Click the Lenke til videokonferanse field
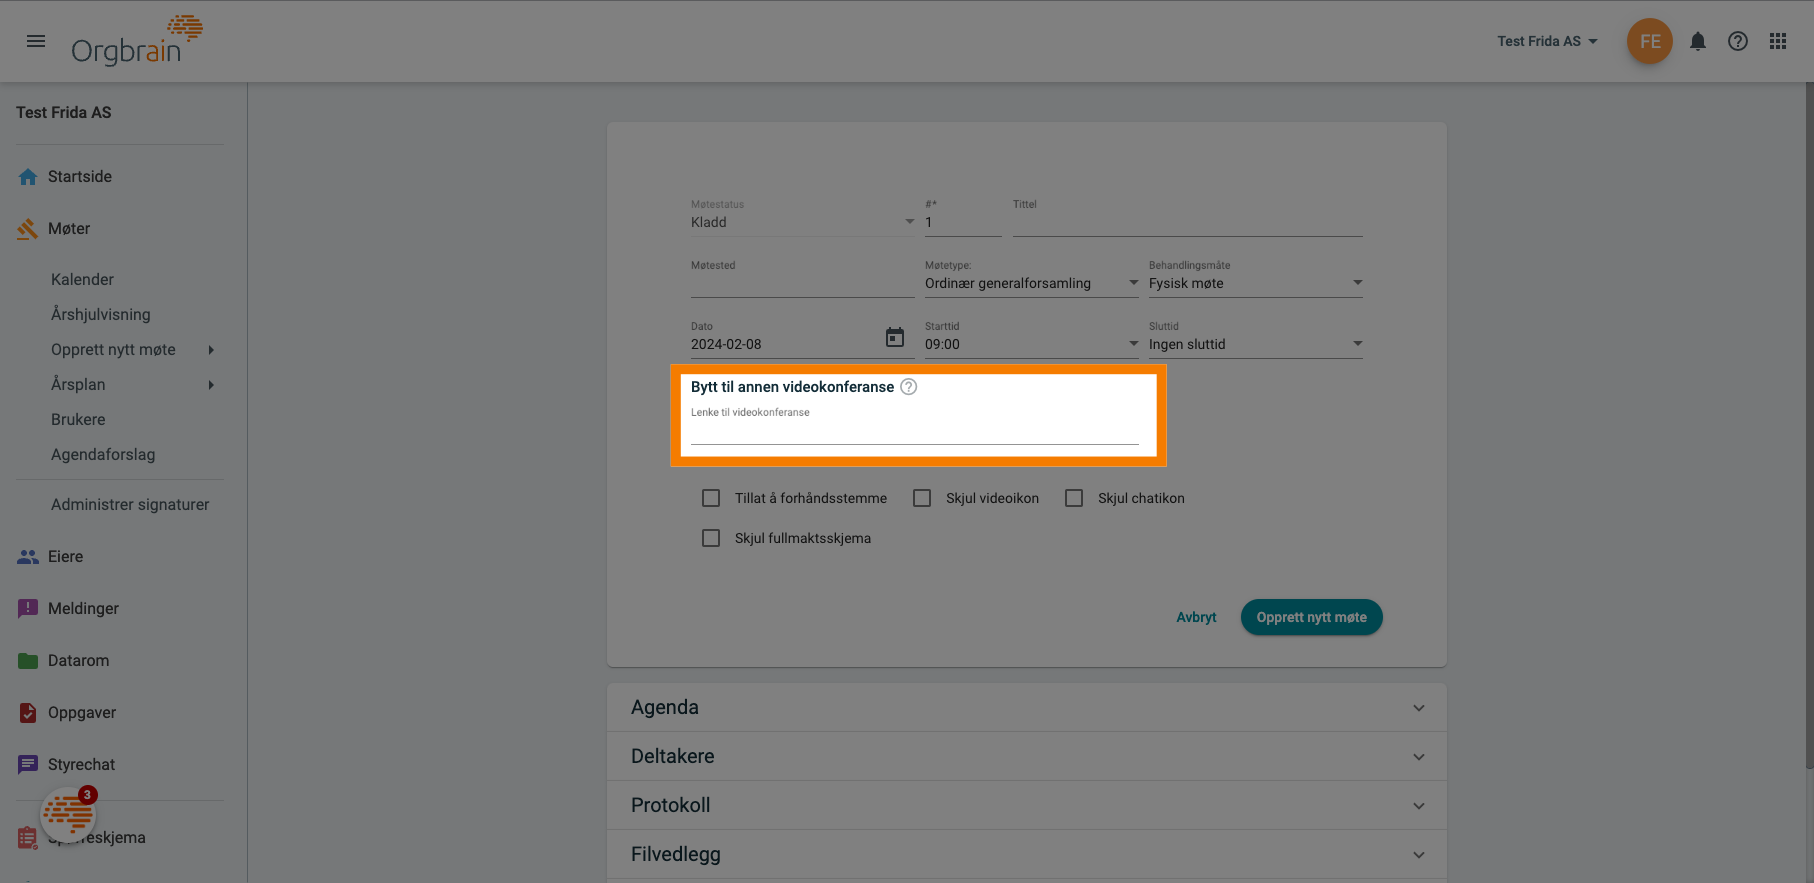This screenshot has width=1814, height=883. (914, 432)
